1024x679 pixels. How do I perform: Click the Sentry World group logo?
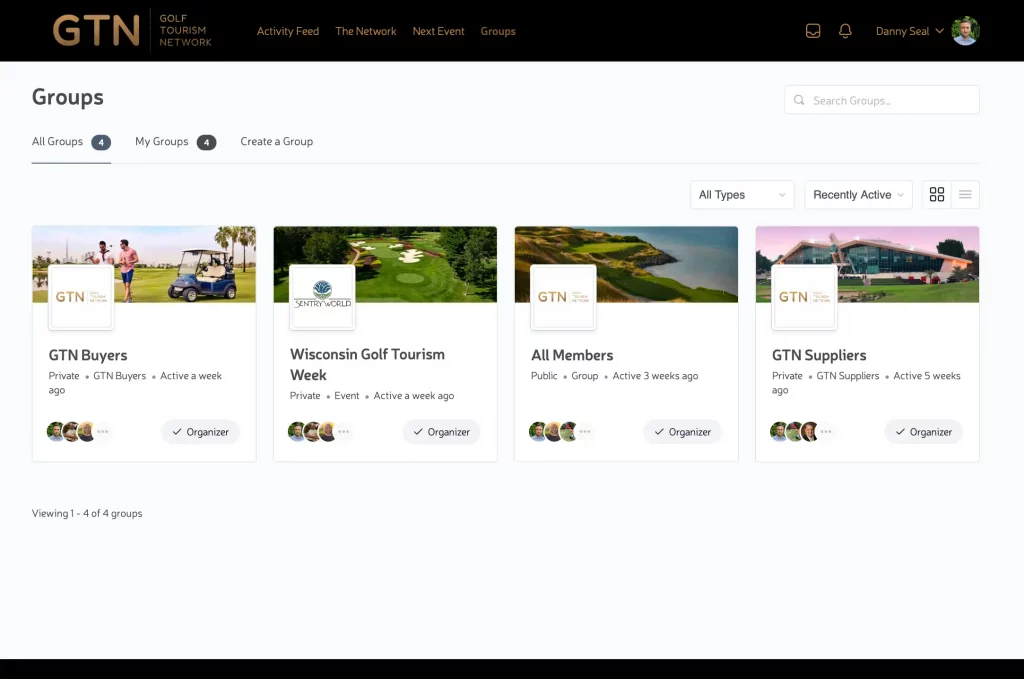click(x=322, y=297)
